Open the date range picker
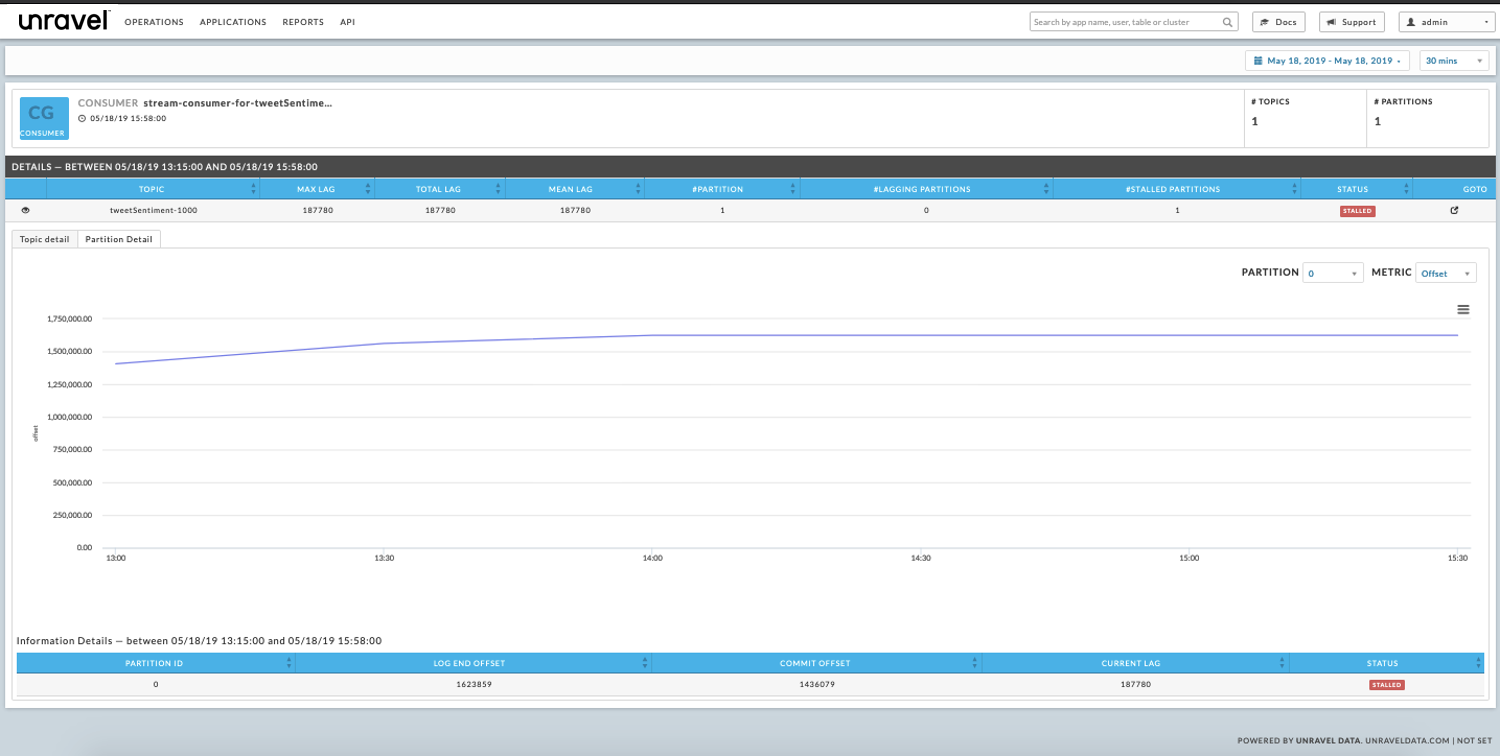1500x756 pixels. pos(1327,61)
